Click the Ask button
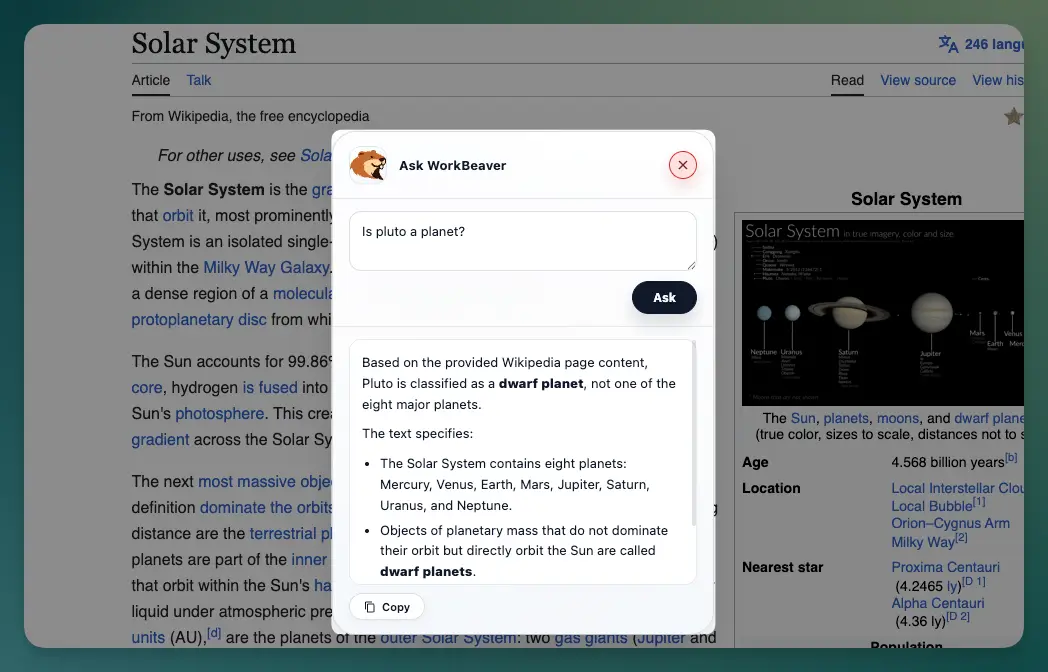 coord(664,298)
